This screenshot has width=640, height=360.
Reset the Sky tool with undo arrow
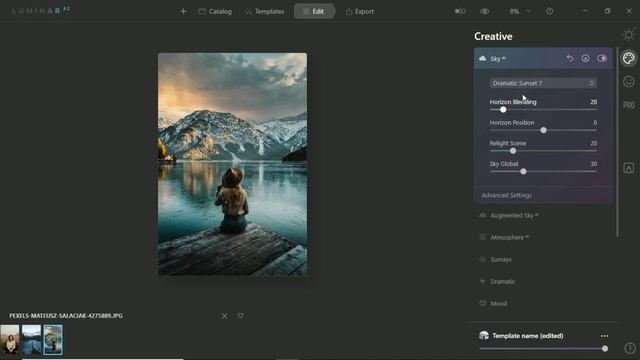(x=570, y=58)
